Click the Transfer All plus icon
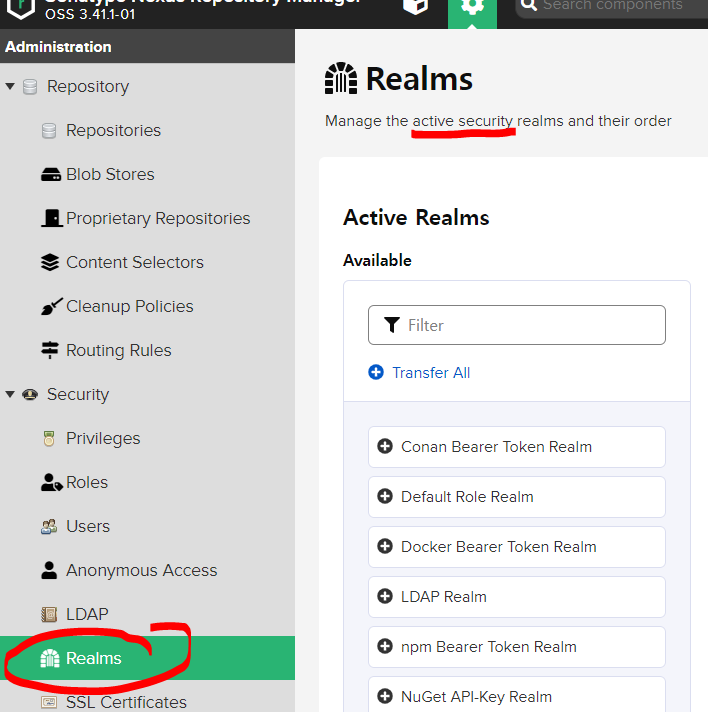This screenshot has height=712, width=708. (376, 372)
